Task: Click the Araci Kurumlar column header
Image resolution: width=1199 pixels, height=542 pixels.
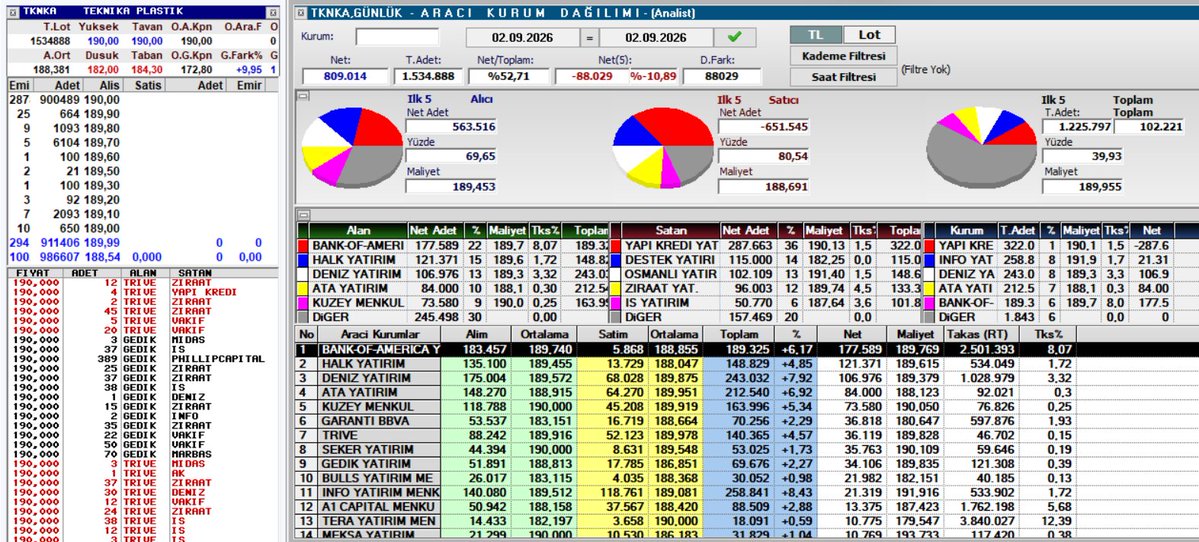Action: 379,334
